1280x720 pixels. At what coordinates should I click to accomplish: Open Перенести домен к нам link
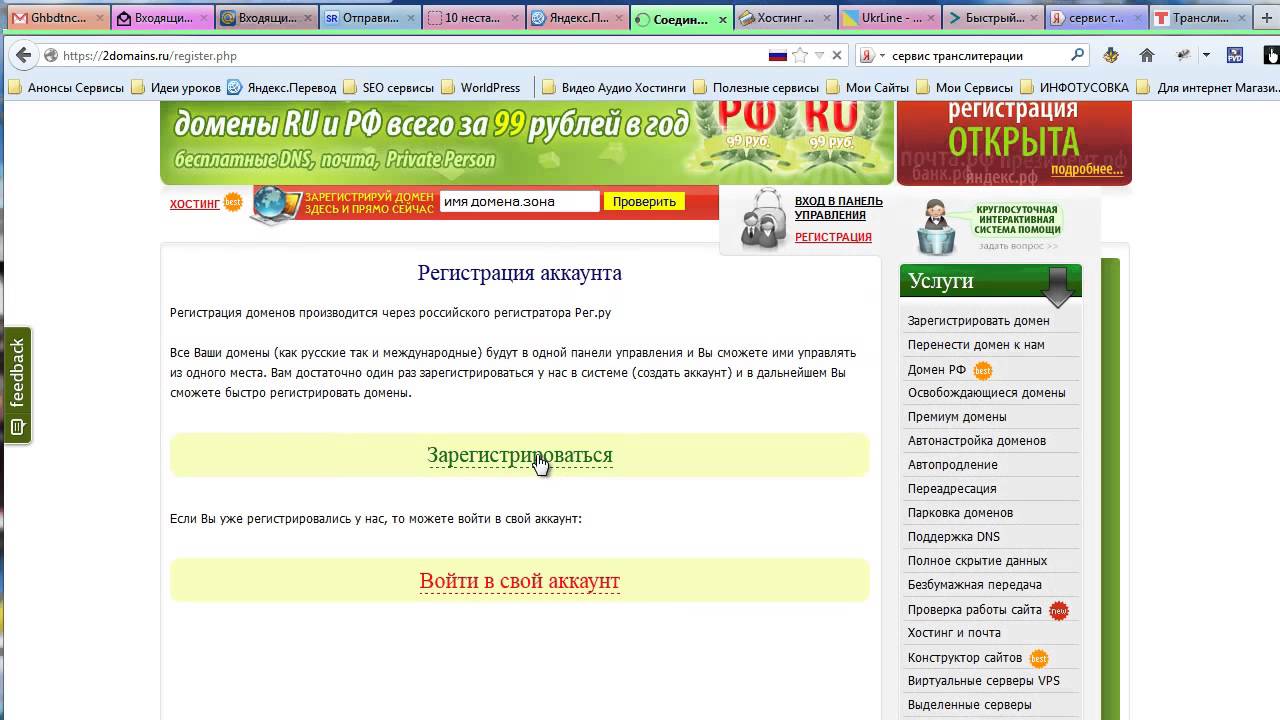(x=976, y=345)
